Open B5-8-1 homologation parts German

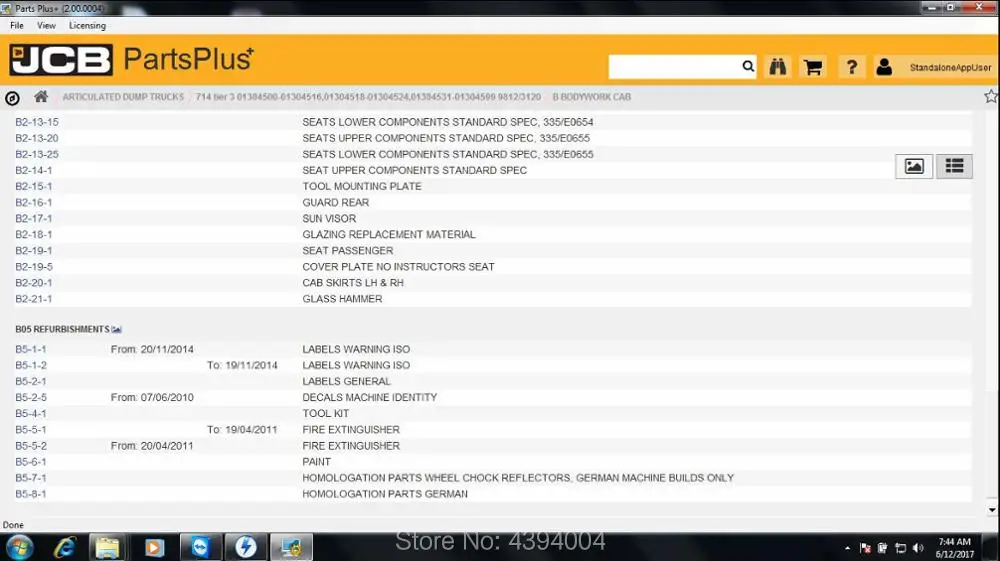click(31, 494)
